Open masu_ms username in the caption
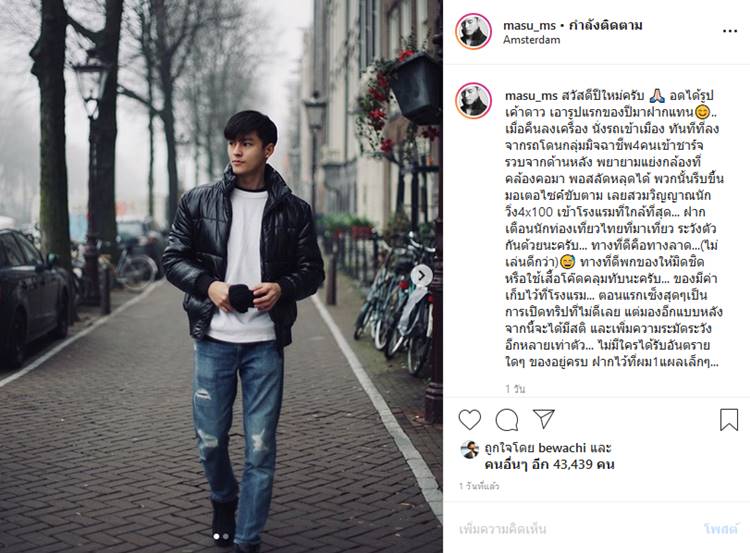 tap(531, 96)
